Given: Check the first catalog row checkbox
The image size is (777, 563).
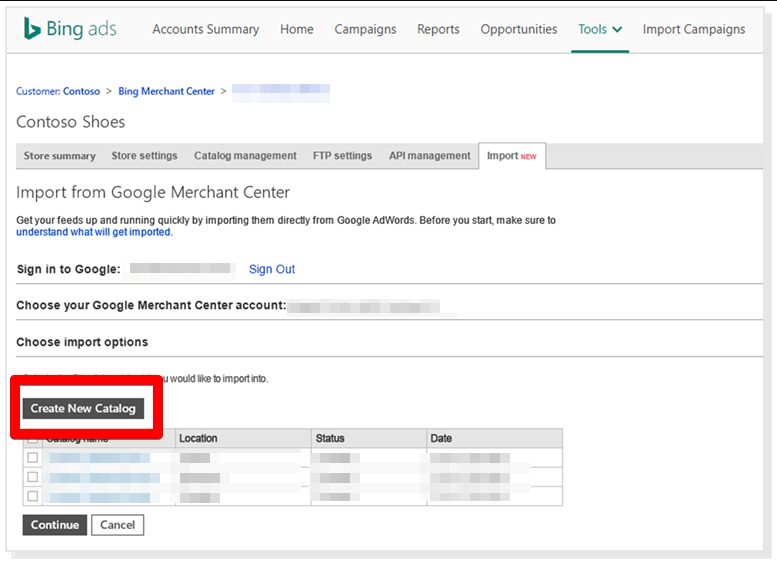Looking at the screenshot, I should click(33, 457).
